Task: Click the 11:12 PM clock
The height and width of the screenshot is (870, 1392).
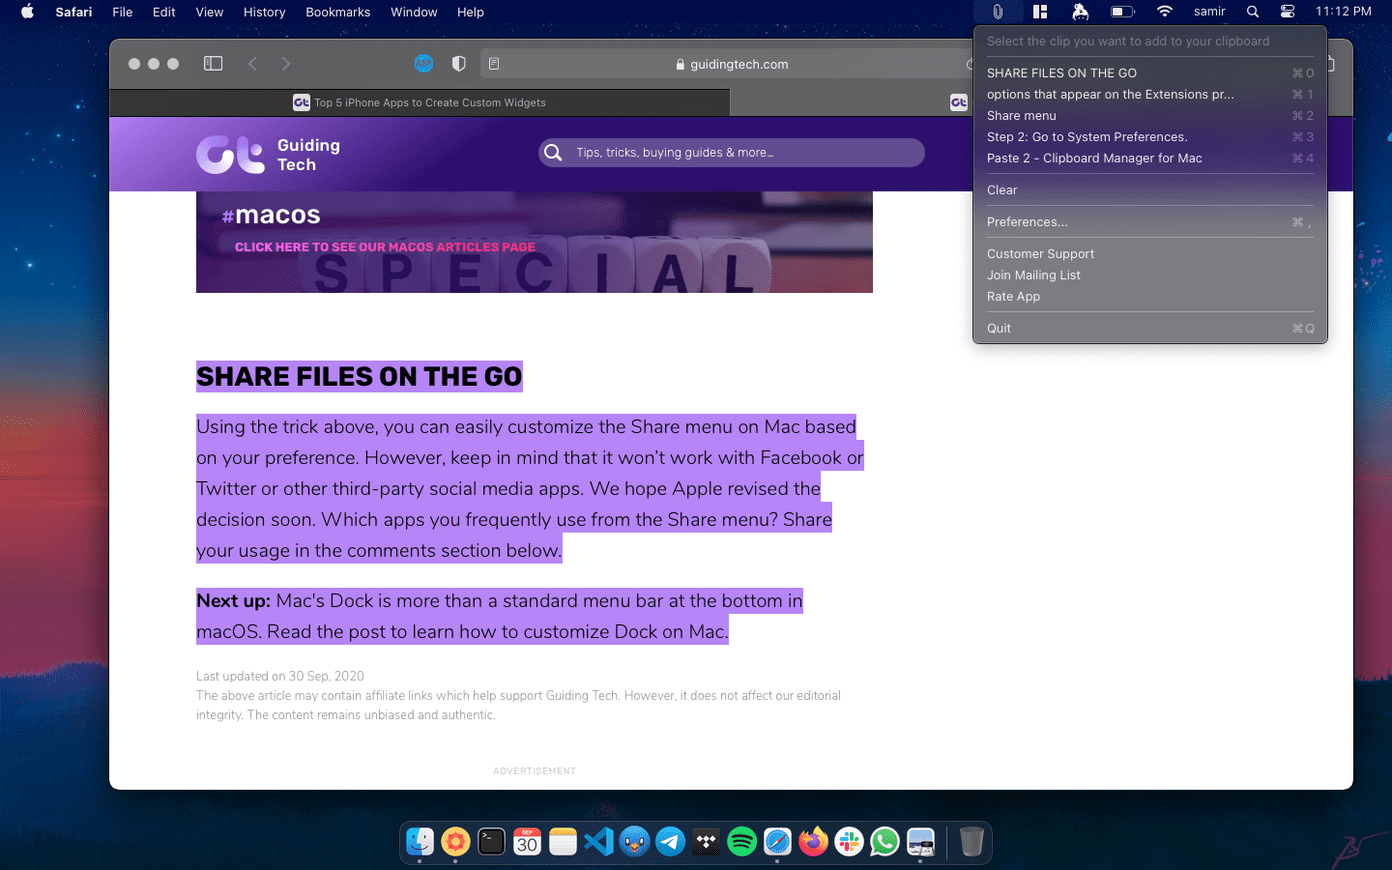Action: (1343, 12)
